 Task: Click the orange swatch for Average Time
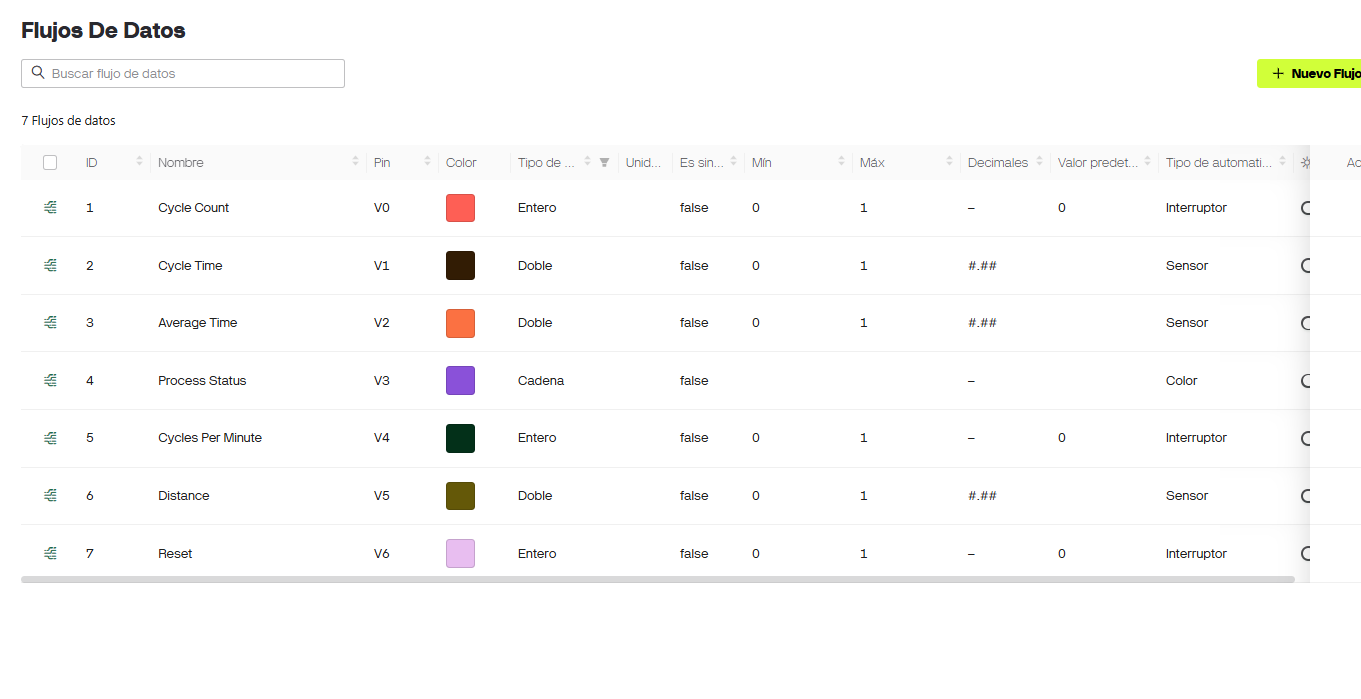click(x=460, y=323)
